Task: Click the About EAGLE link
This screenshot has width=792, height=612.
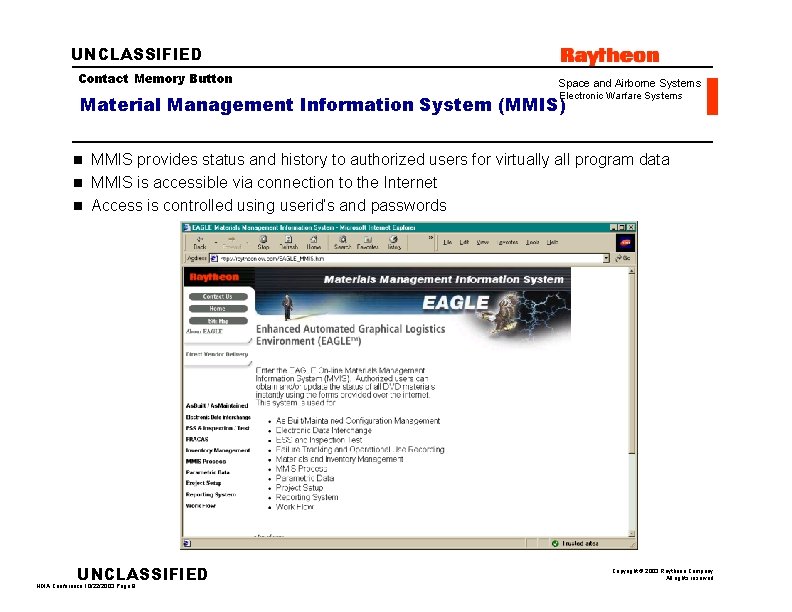Action: coord(204,332)
